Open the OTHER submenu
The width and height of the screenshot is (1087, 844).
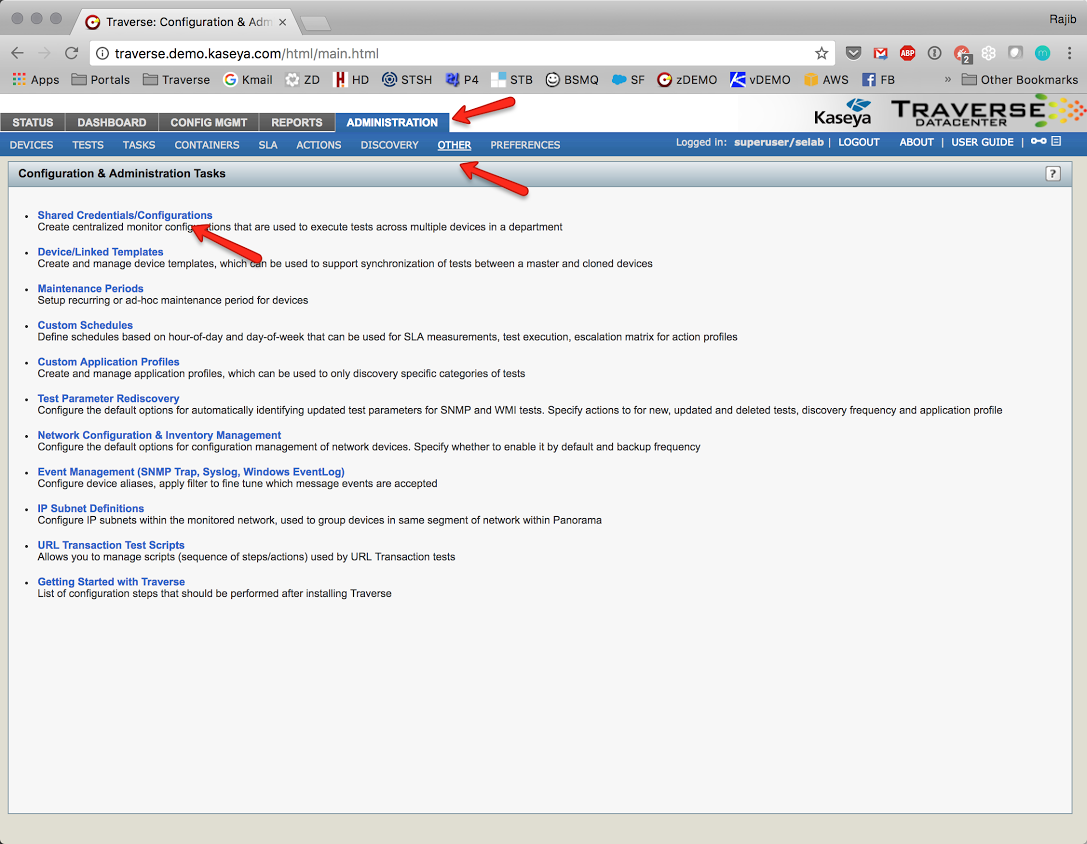pyautogui.click(x=454, y=145)
